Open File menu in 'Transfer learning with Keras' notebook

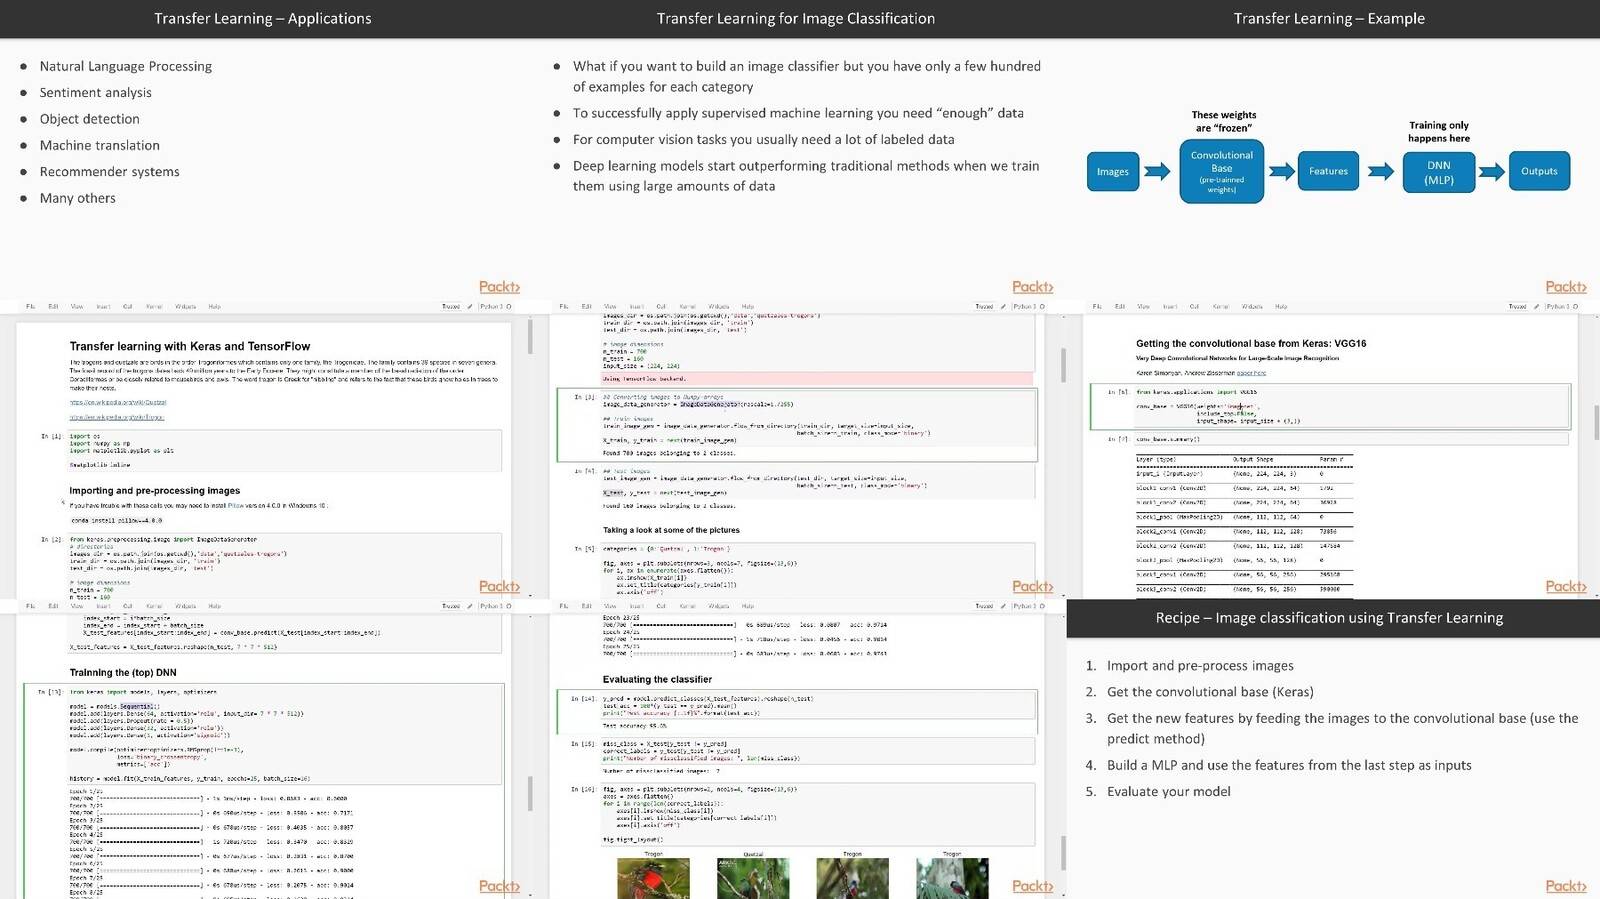(30, 307)
